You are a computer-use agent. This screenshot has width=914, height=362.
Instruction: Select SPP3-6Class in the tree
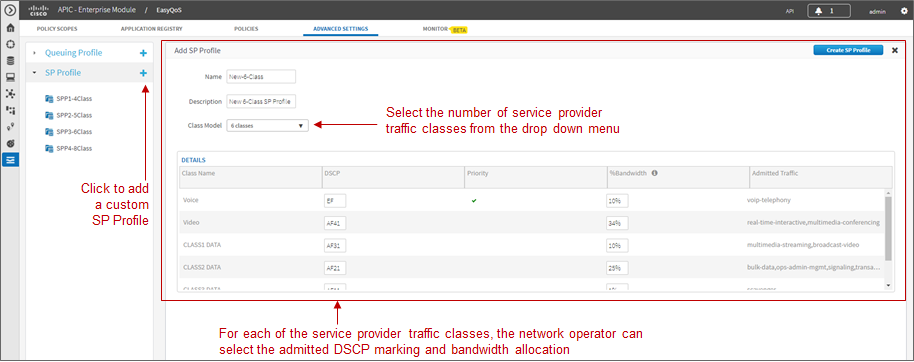[x=74, y=131]
